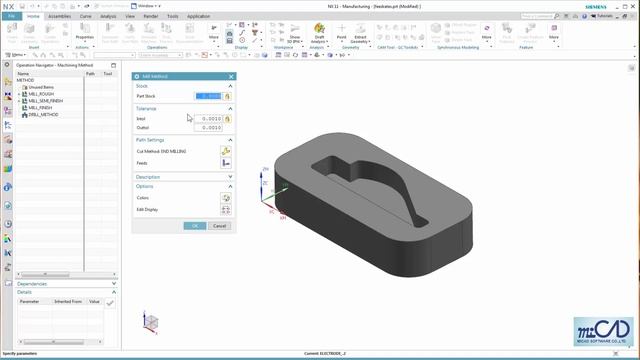The image size is (640, 360).
Task: Click the command finder search icon
Action: pyautogui.click(x=556, y=16)
